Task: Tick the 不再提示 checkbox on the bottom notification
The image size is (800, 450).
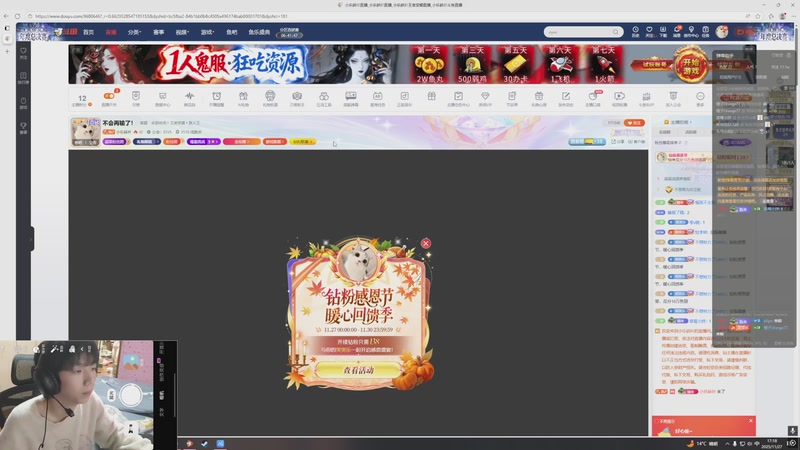Action: 656,421
